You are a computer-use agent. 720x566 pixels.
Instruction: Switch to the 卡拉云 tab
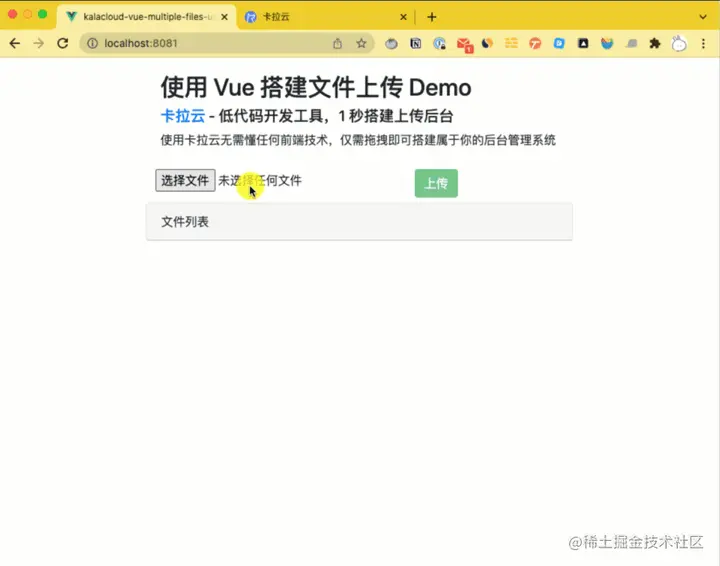324,17
